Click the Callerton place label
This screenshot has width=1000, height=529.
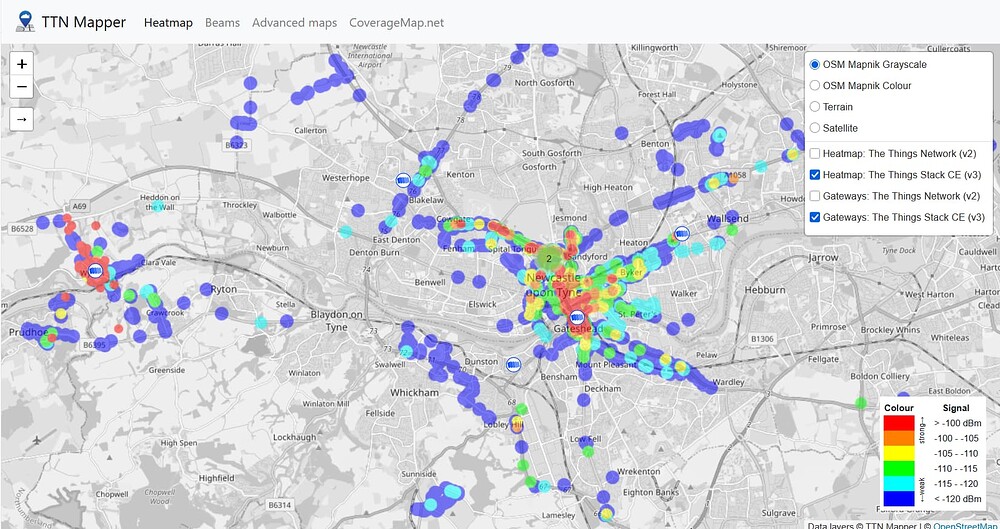pos(311,130)
